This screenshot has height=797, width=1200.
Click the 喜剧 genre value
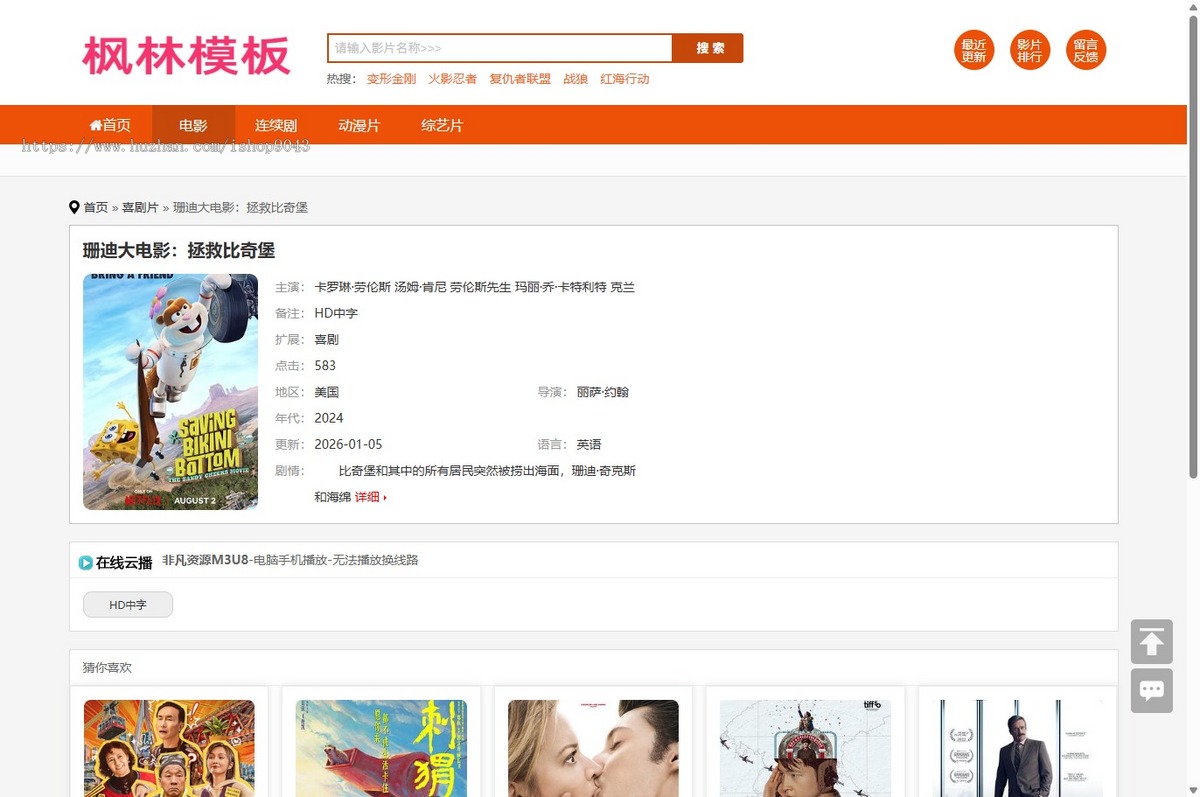click(326, 340)
